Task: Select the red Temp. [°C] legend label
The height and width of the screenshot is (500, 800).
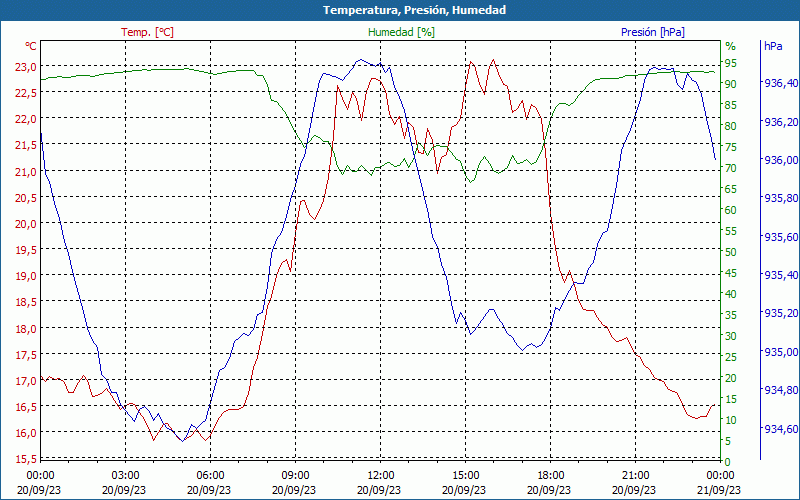Action: click(x=147, y=32)
